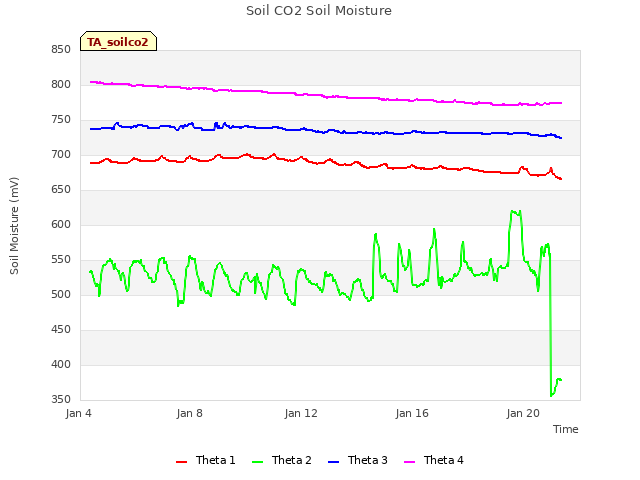
Task: Click the Soil Moisture (mV) axis label
Action: pyautogui.click(x=14, y=226)
